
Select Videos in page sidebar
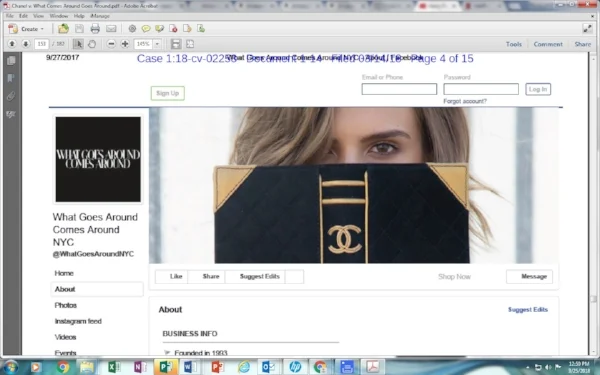coord(65,337)
